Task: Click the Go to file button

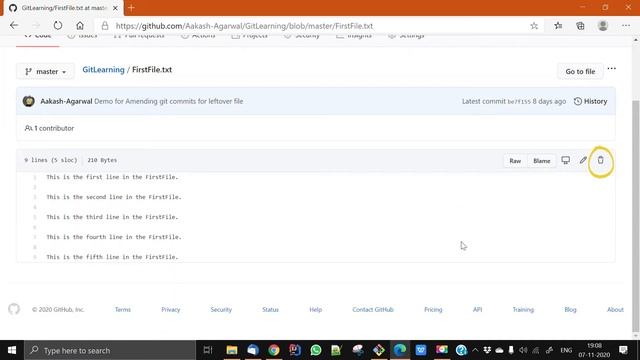Action: pyautogui.click(x=580, y=71)
